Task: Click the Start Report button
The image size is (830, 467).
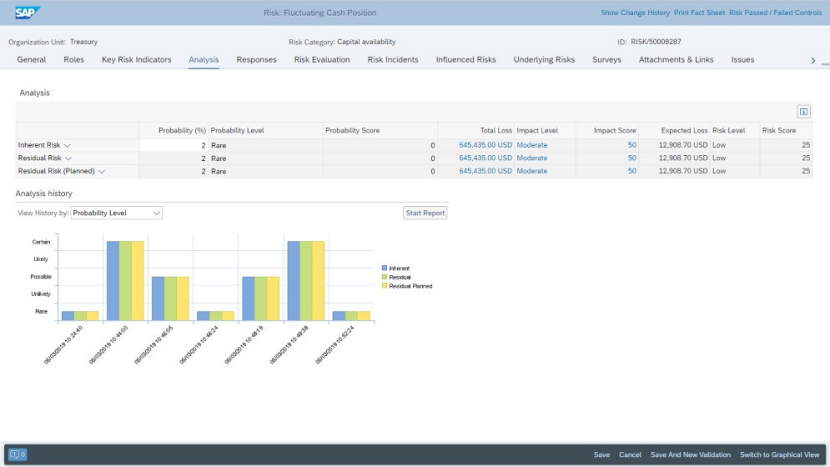Action: click(425, 213)
